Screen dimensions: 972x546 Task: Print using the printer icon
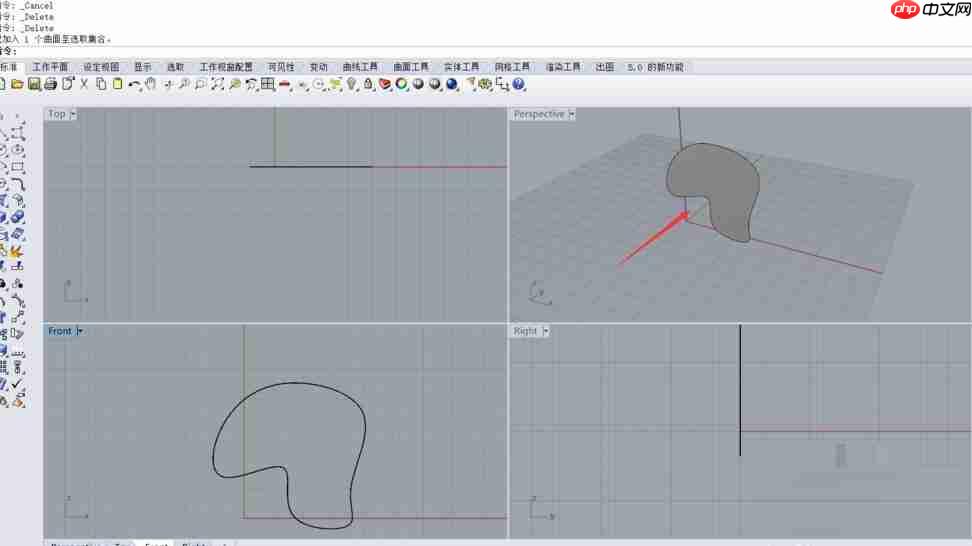50,84
